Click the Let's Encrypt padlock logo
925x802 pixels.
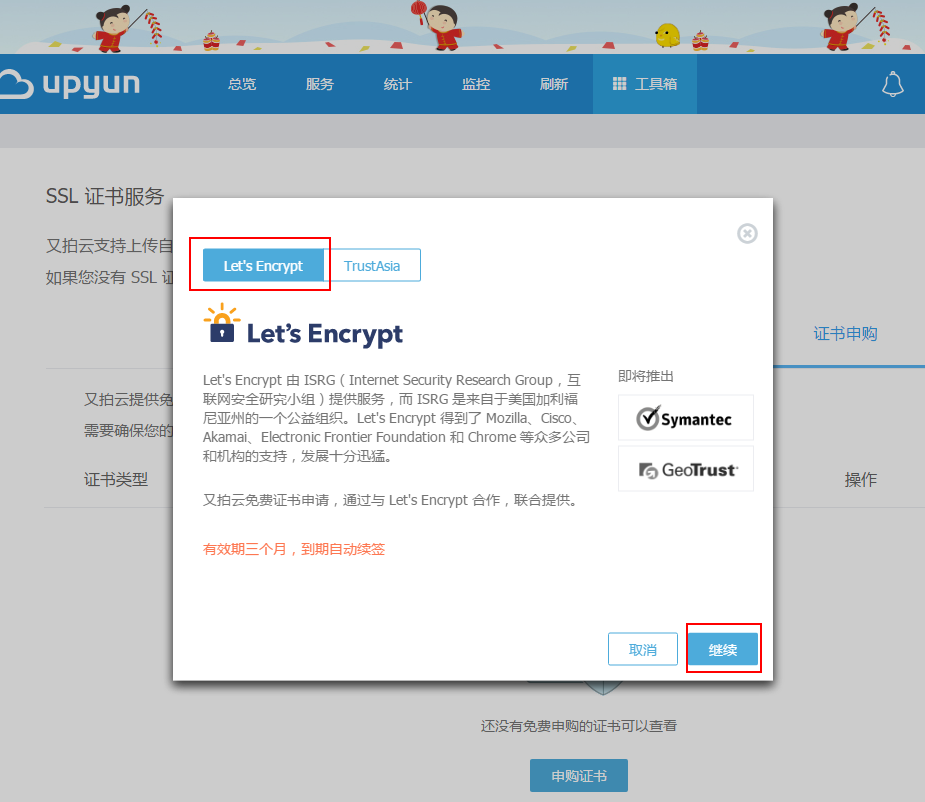pos(221,325)
